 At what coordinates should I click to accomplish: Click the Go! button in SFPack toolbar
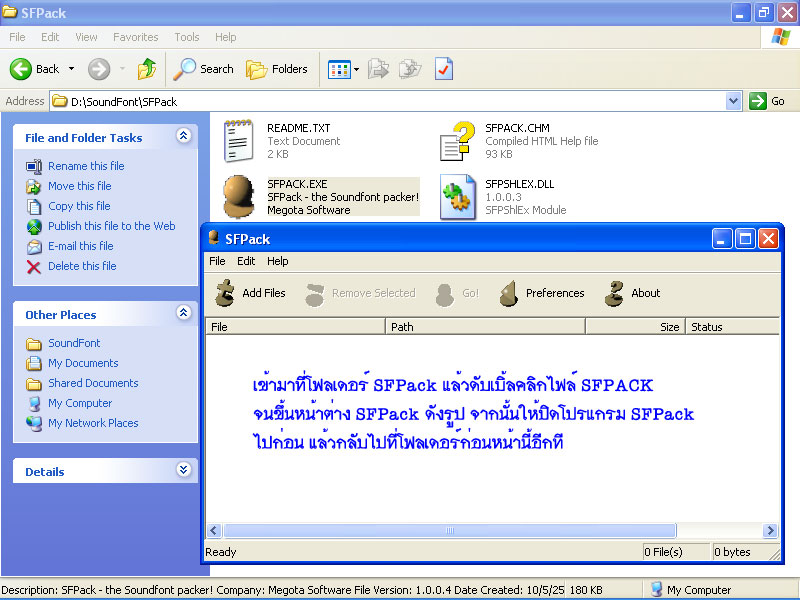(457, 293)
